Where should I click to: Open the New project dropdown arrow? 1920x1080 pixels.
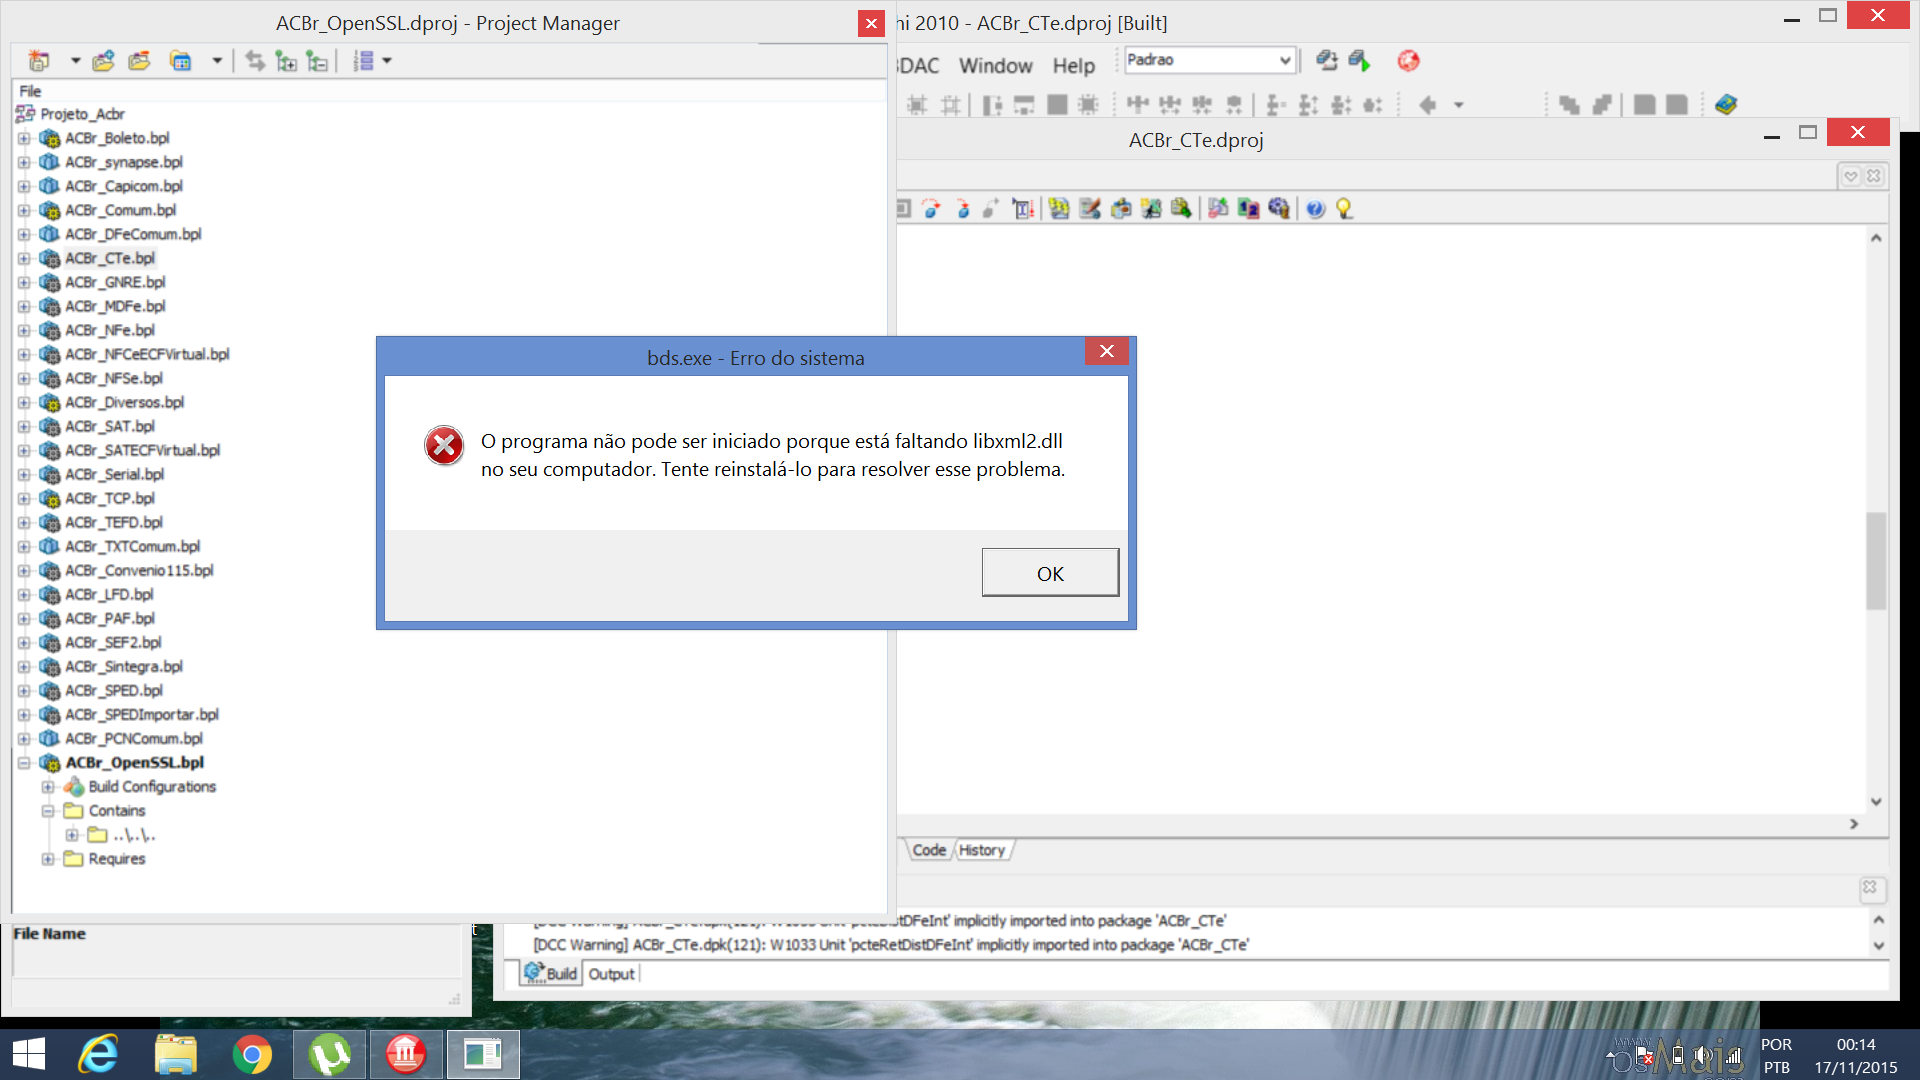click(75, 61)
